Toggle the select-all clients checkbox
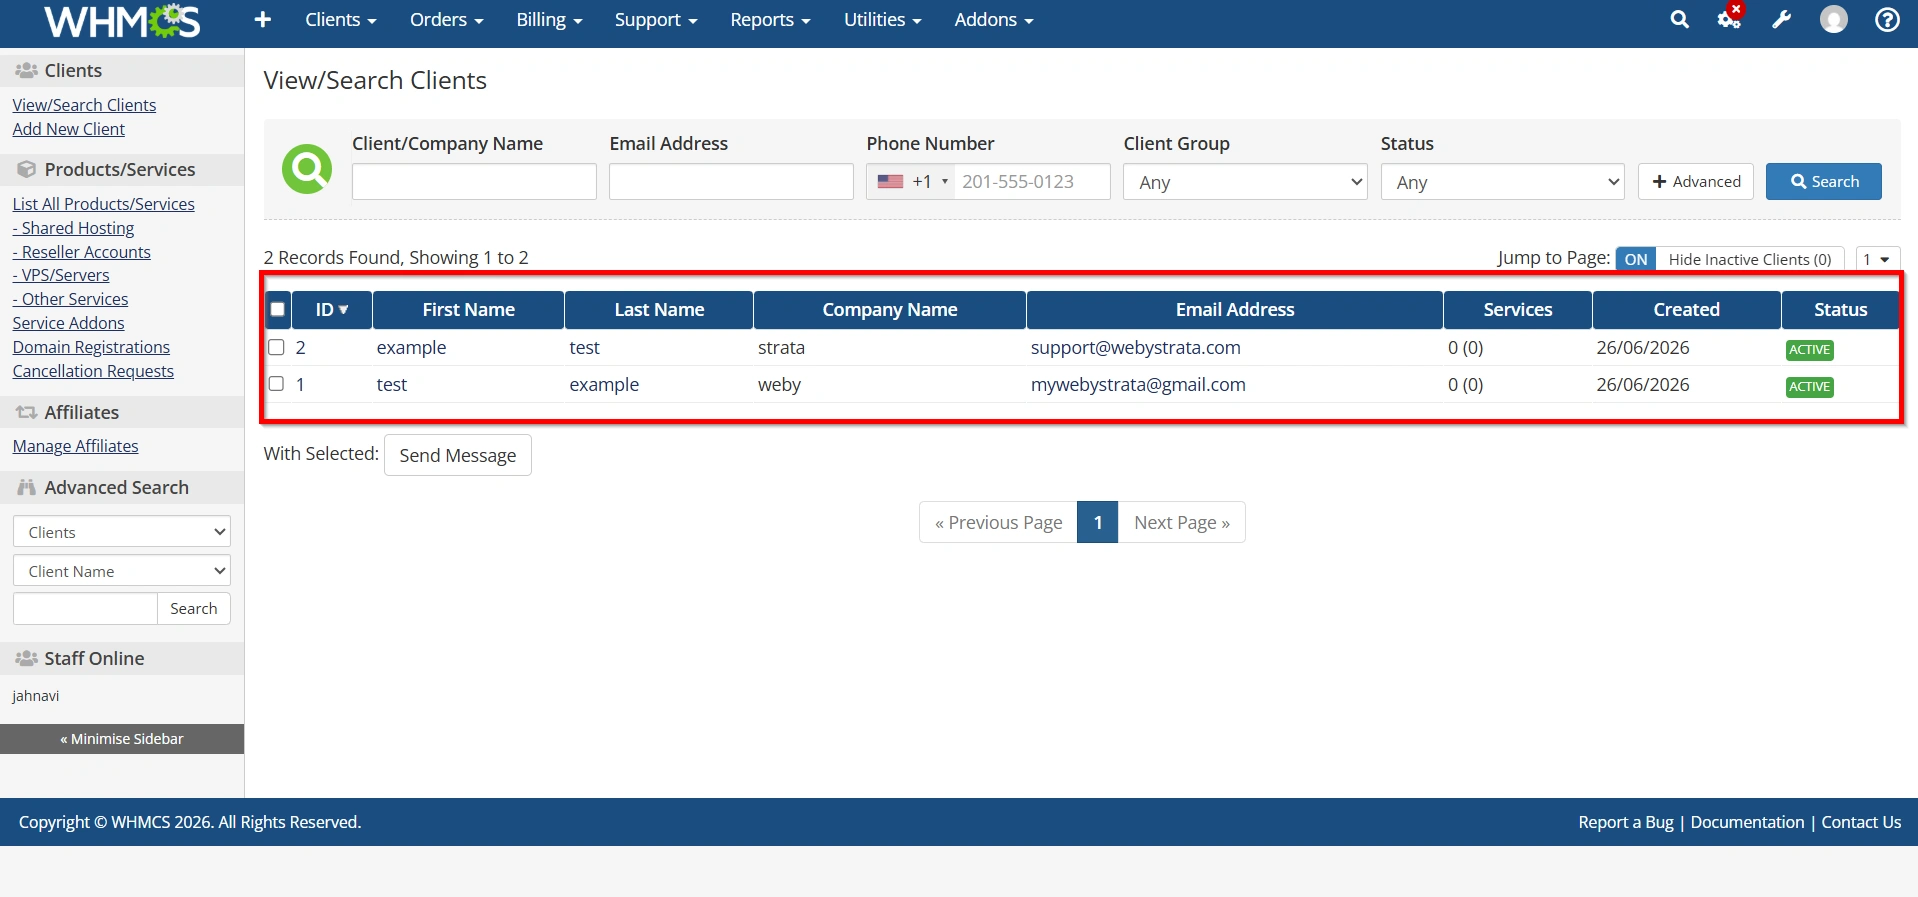Screen dimensions: 1918x897 278,310
